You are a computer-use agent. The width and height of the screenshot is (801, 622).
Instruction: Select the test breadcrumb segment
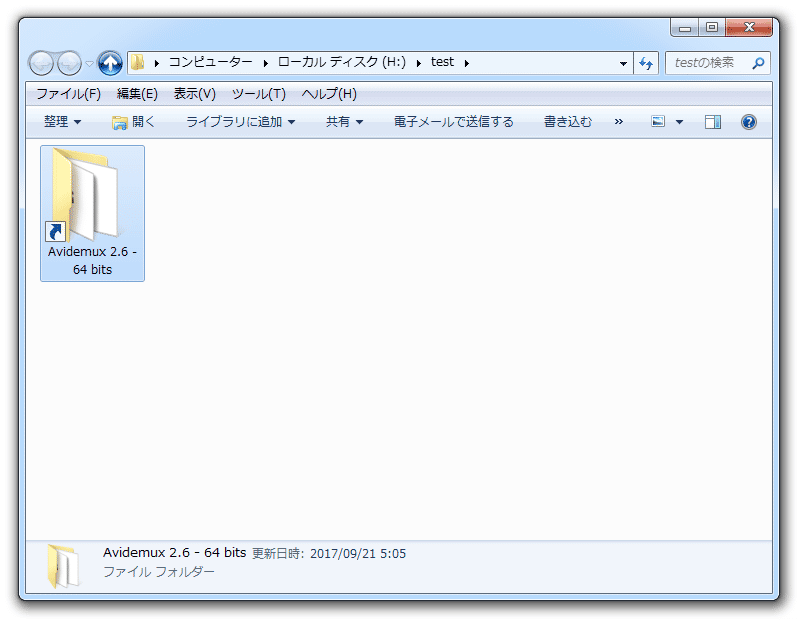point(442,62)
